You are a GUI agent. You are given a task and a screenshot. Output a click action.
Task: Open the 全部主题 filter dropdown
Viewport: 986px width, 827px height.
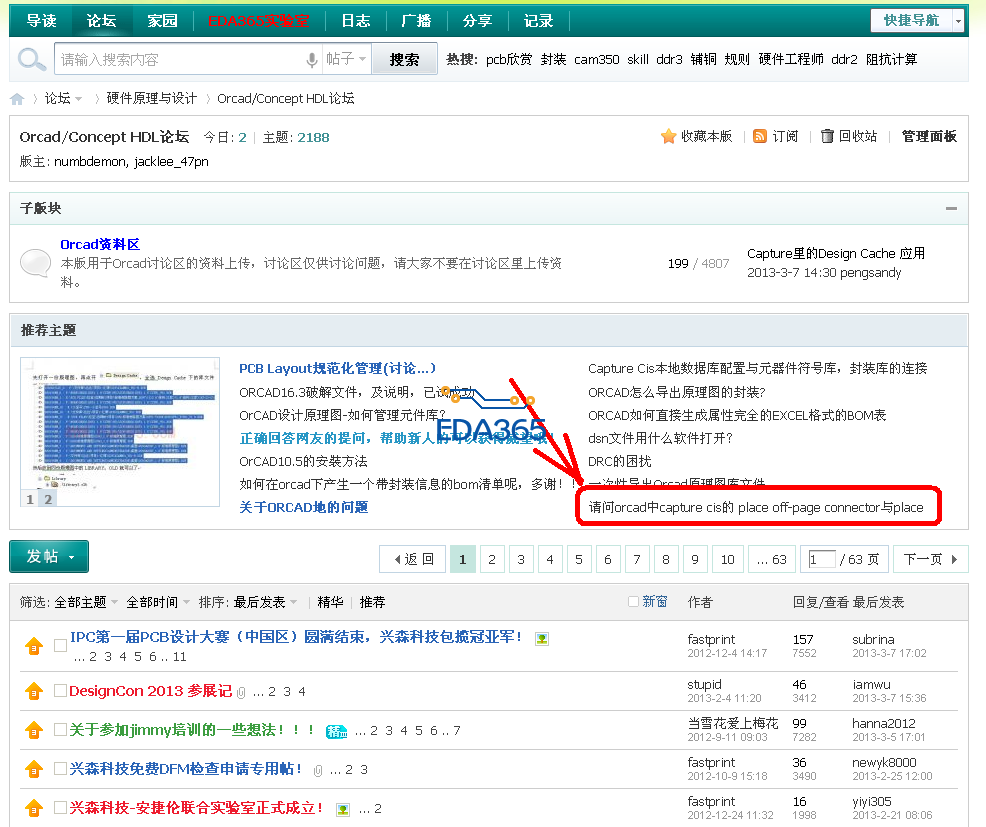click(x=86, y=602)
